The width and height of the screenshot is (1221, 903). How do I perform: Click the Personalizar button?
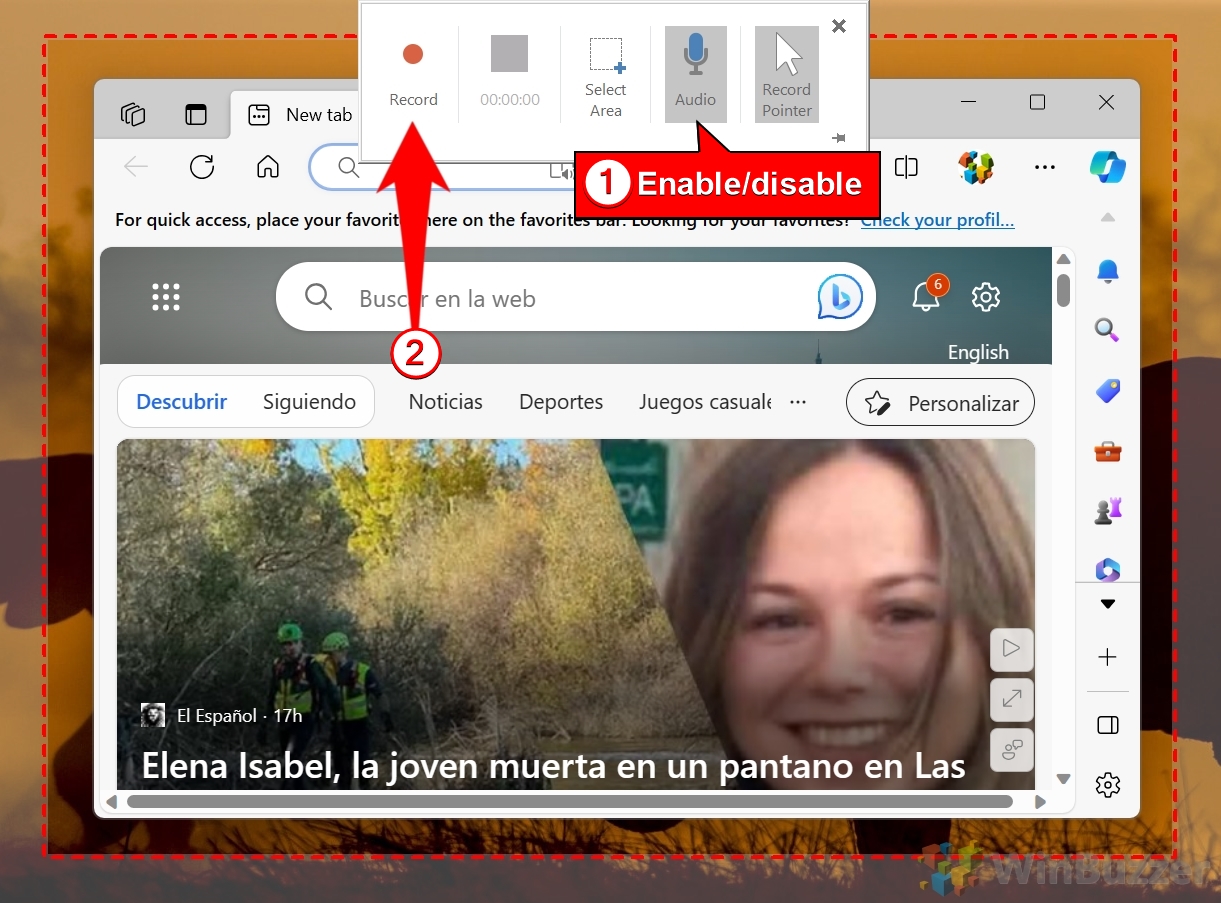[x=940, y=403]
